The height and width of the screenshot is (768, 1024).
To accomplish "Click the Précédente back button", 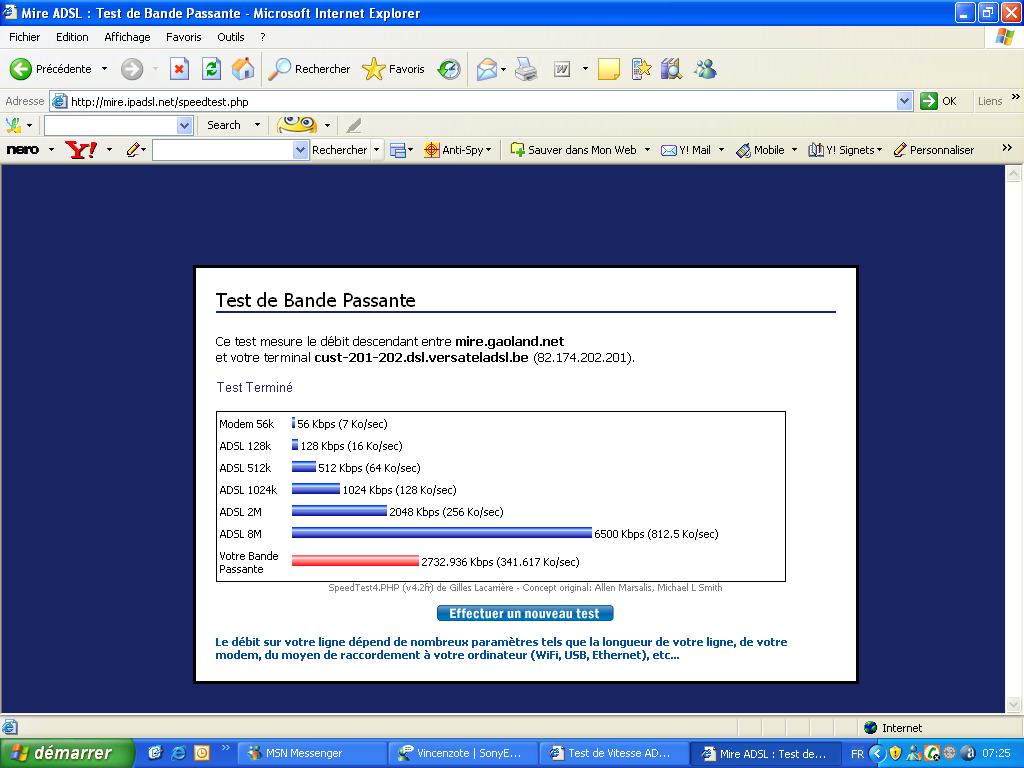I will [x=52, y=69].
